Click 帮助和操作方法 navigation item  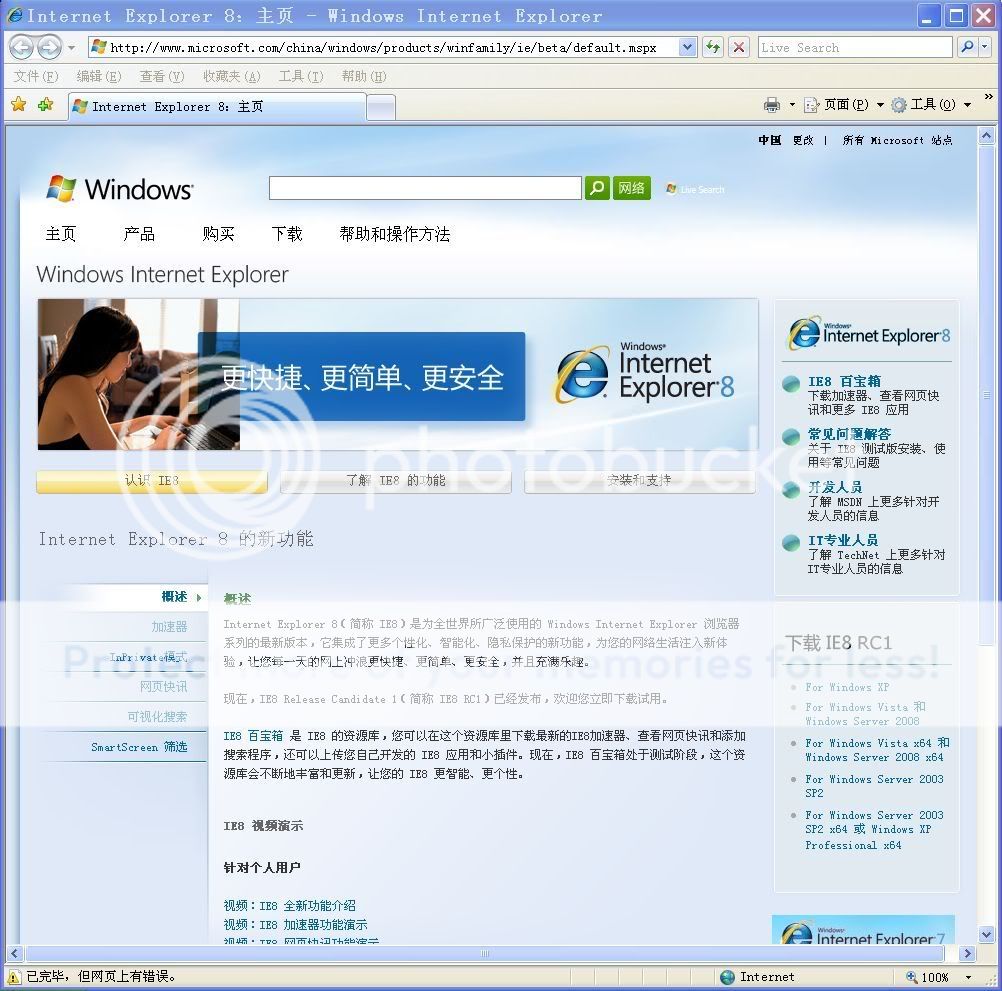pyautogui.click(x=395, y=234)
